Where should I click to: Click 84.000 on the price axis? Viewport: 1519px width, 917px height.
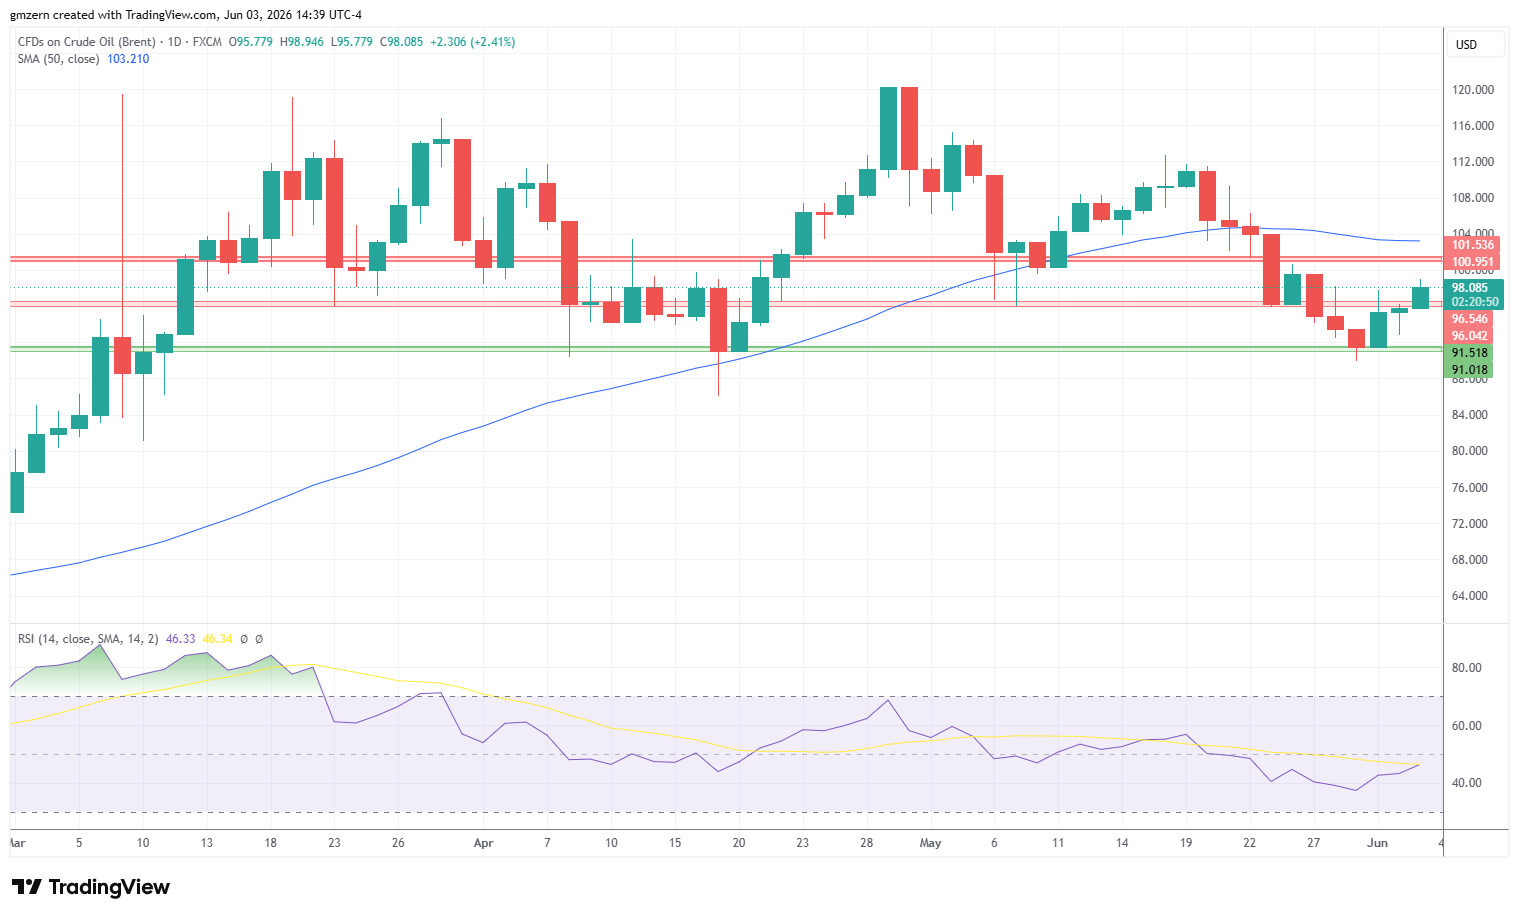click(1470, 415)
